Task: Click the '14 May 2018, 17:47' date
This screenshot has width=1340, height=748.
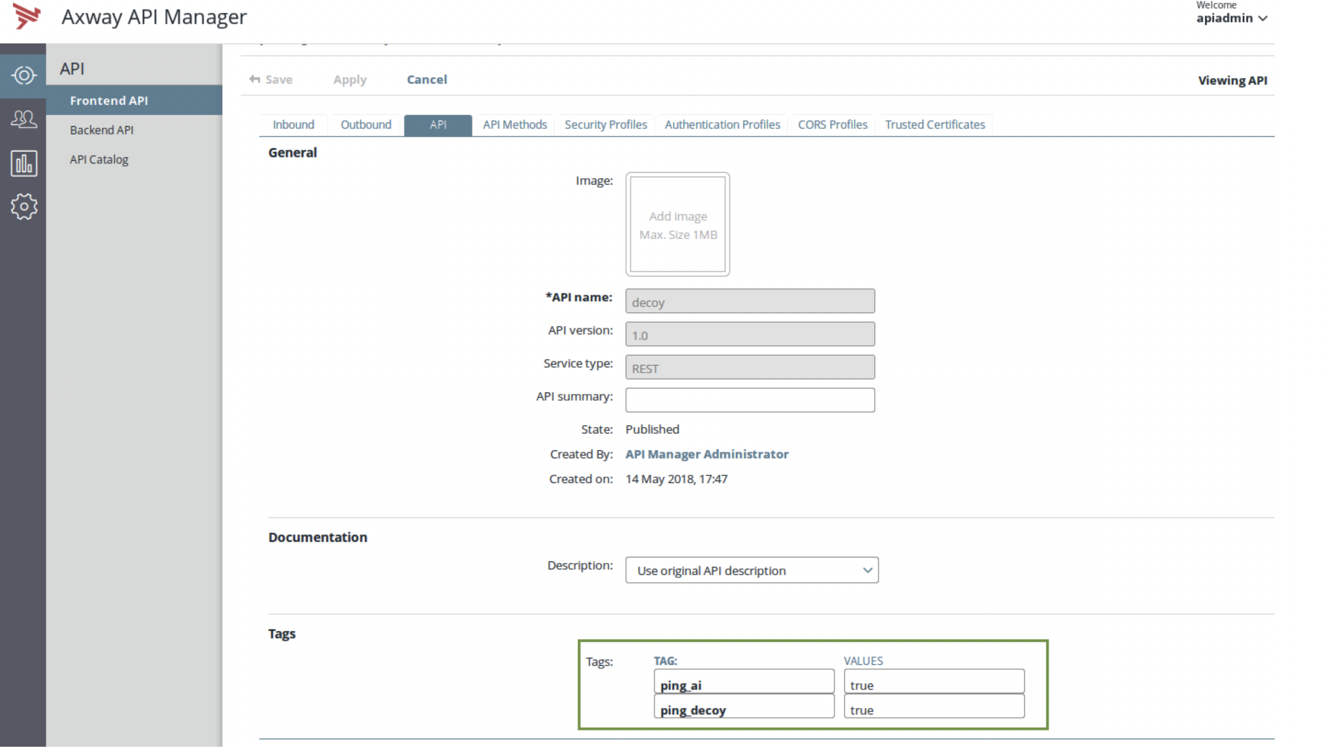Action: [676, 479]
